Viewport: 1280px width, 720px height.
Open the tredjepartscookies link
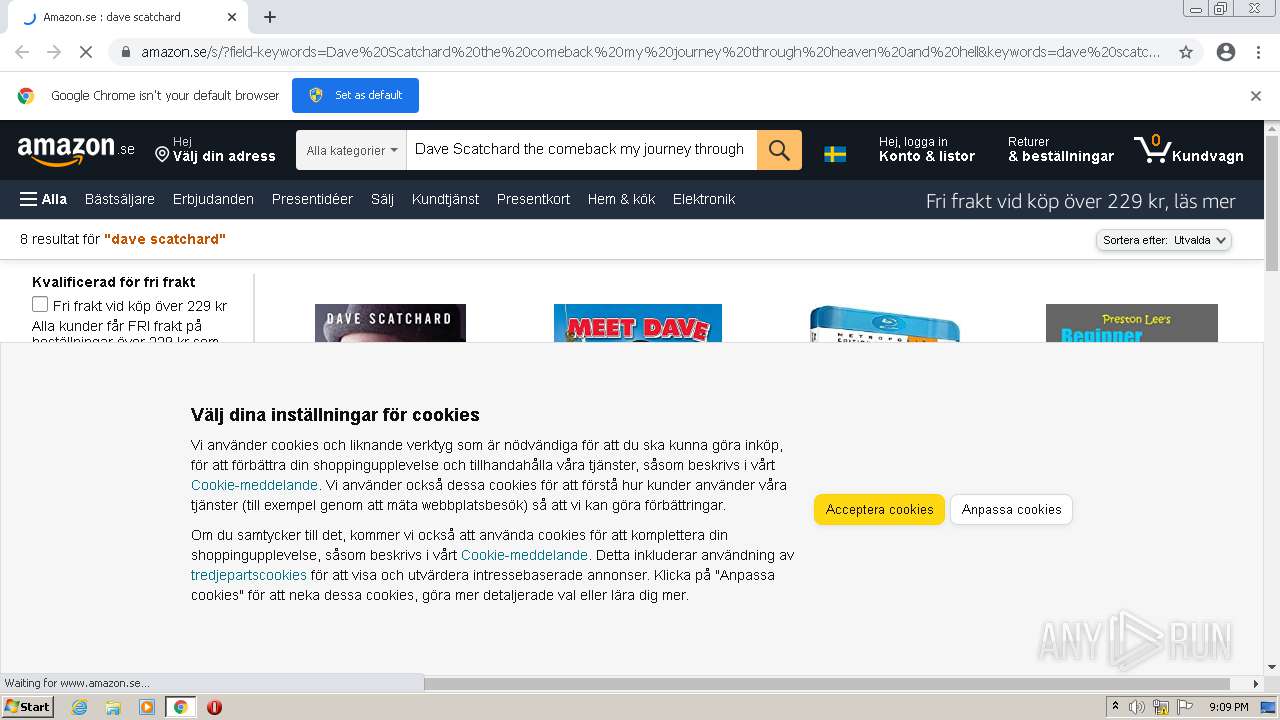(x=249, y=575)
